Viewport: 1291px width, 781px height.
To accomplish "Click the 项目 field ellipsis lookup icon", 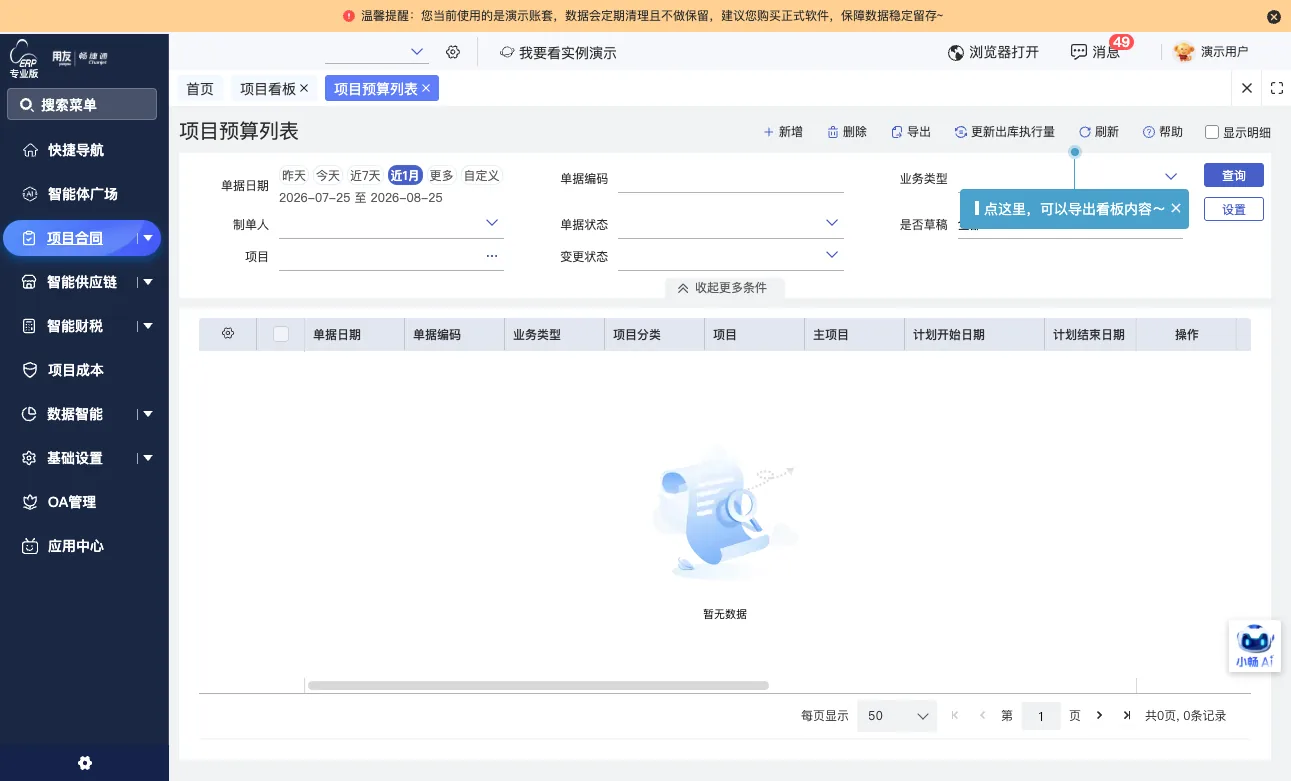I will click(492, 256).
